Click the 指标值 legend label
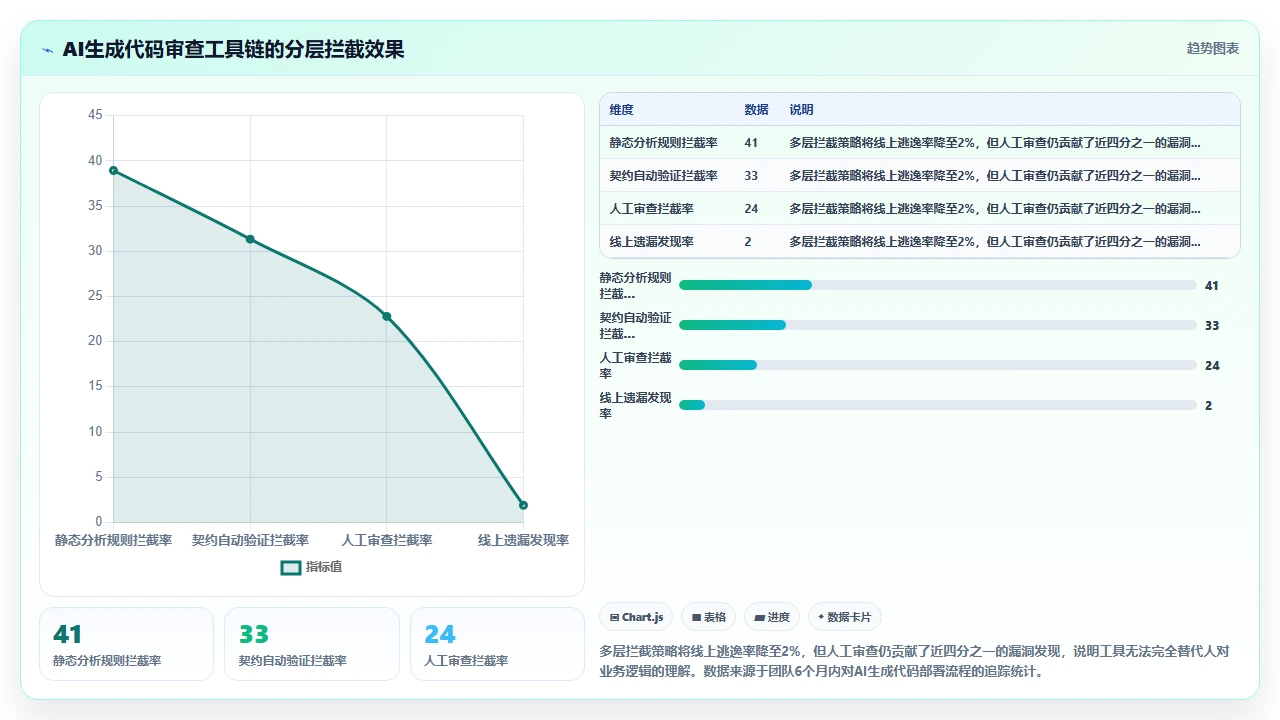The image size is (1280, 720). coord(324,567)
